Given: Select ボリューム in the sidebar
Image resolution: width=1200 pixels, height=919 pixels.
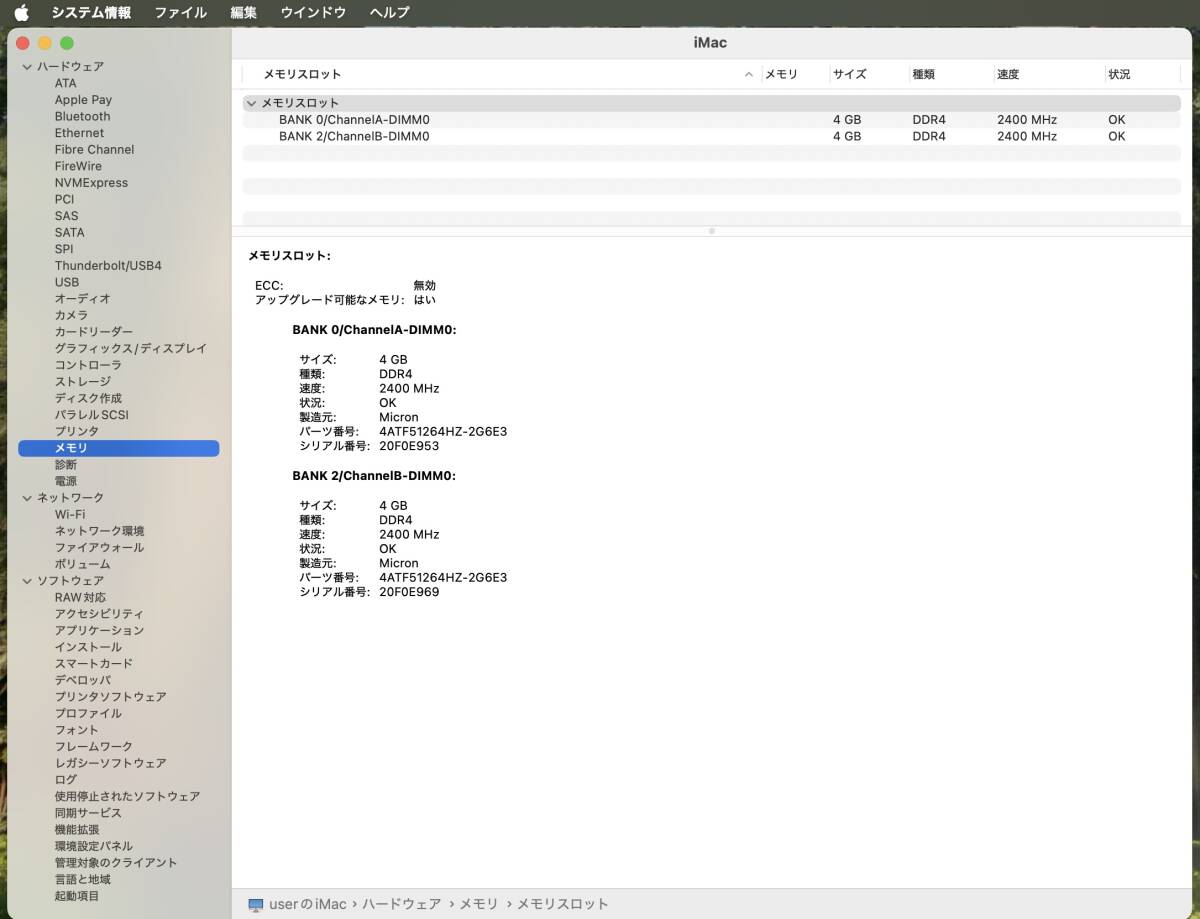Looking at the screenshot, I should 82,564.
